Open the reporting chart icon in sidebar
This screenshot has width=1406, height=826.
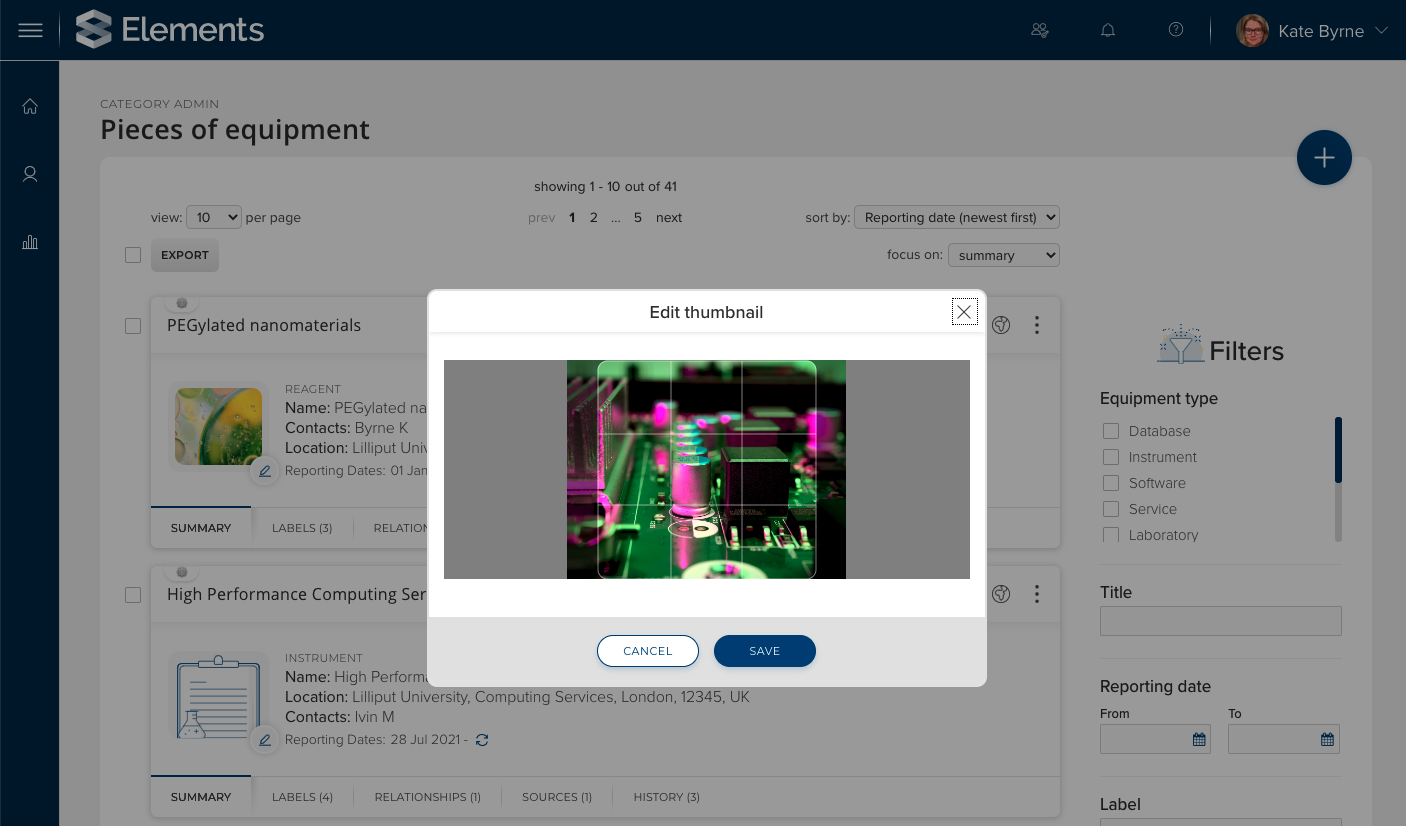30,242
